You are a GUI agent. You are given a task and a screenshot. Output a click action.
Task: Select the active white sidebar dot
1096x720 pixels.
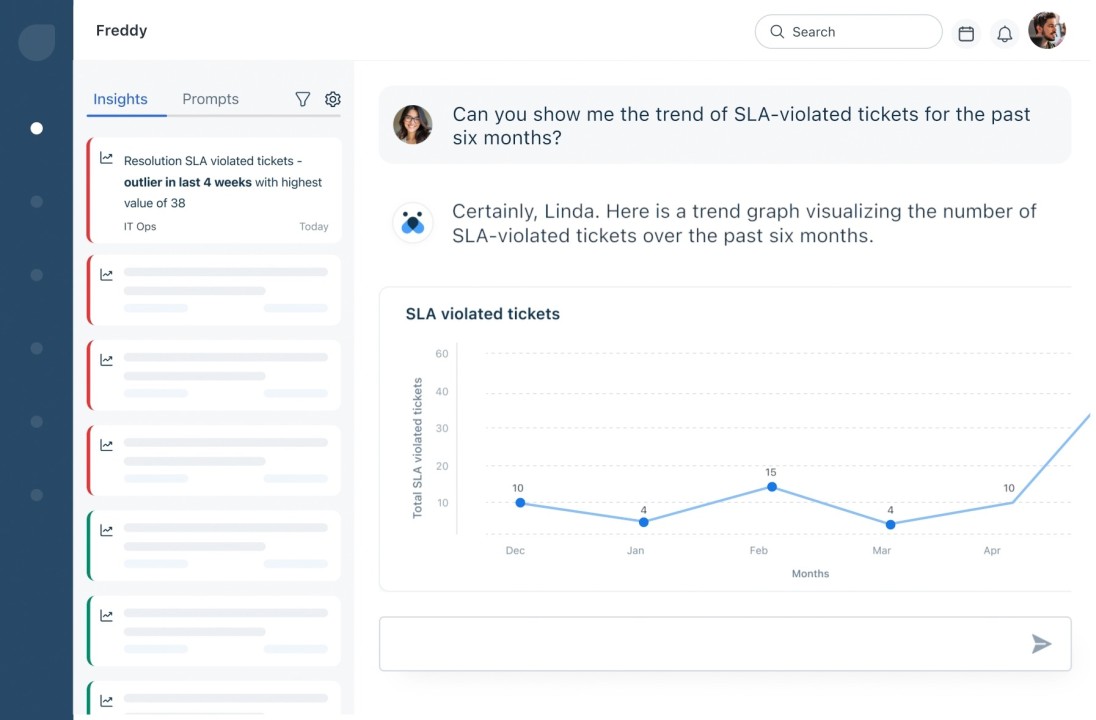point(37,128)
